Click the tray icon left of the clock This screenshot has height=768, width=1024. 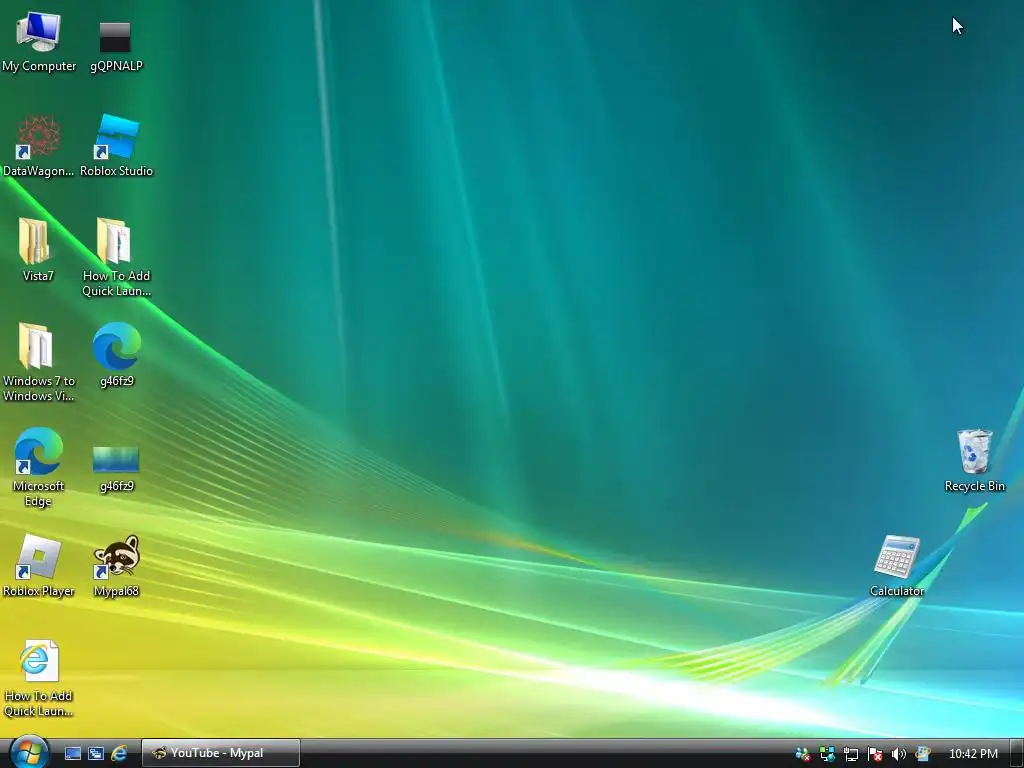click(922, 754)
